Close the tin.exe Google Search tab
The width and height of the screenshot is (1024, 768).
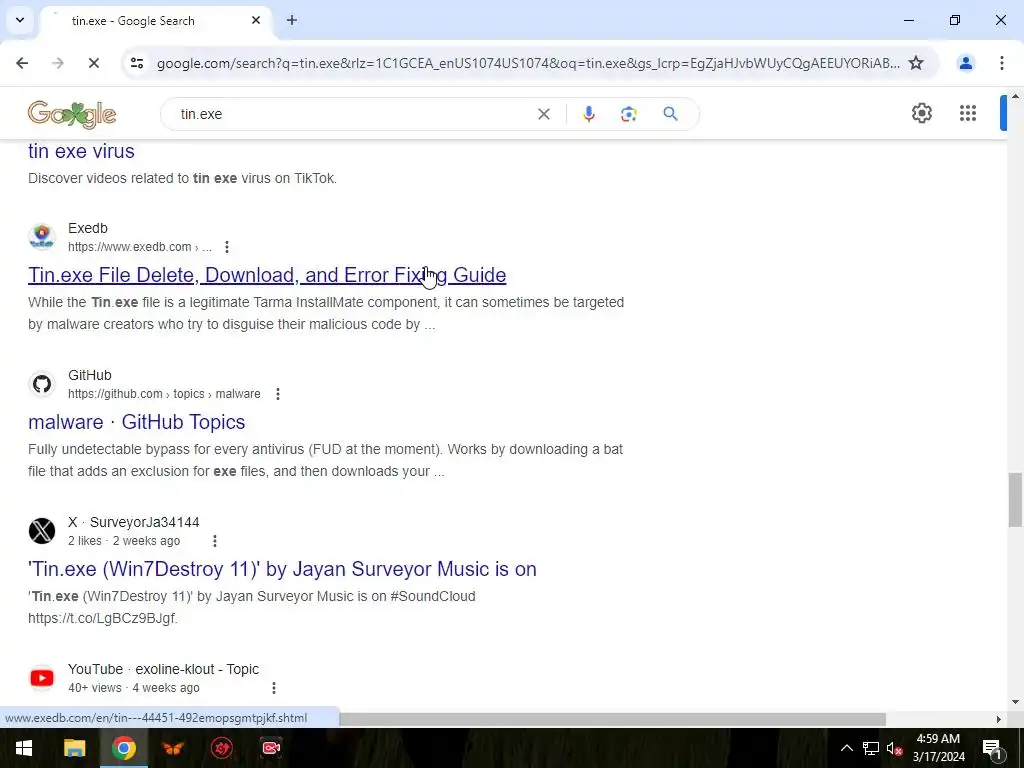(256, 20)
